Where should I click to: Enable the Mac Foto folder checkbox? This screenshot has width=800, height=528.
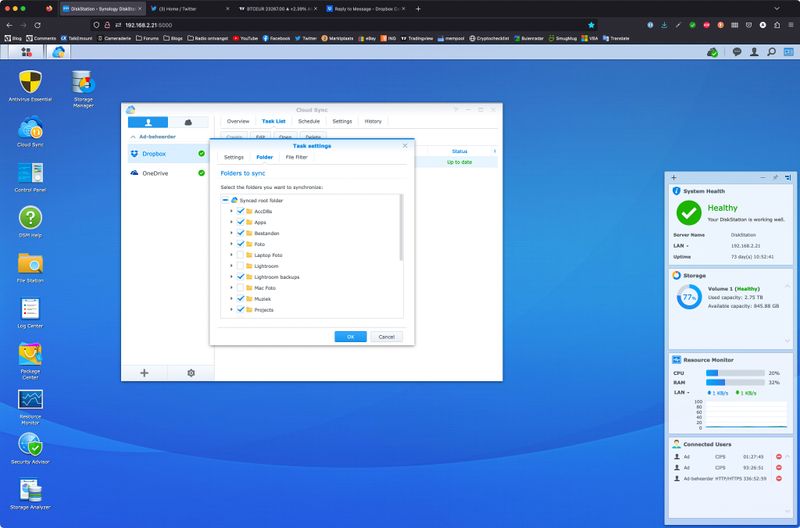coord(240,288)
